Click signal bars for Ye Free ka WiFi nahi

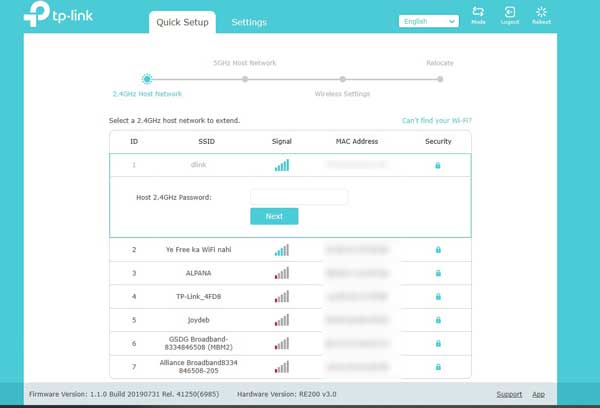coord(282,250)
